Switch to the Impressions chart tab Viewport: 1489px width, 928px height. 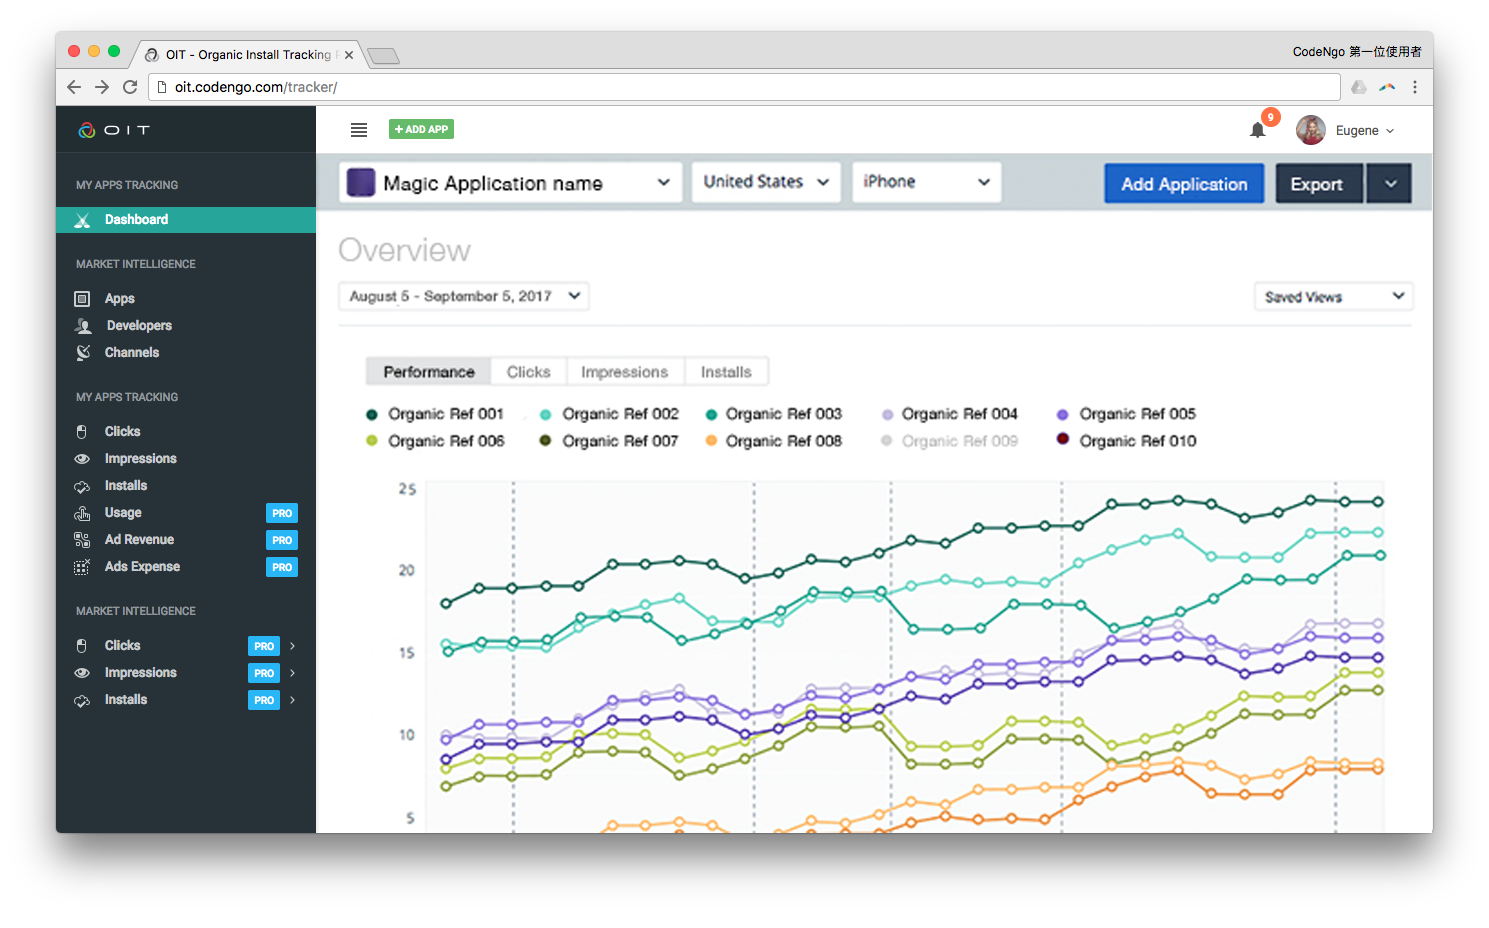click(x=625, y=372)
